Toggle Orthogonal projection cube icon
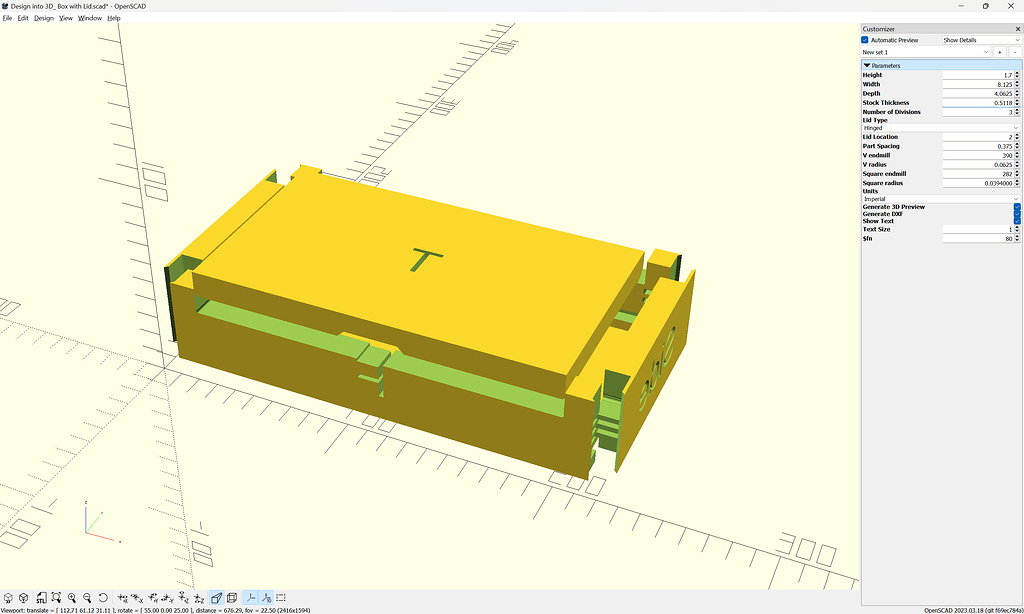The height and width of the screenshot is (614, 1024). (232, 598)
